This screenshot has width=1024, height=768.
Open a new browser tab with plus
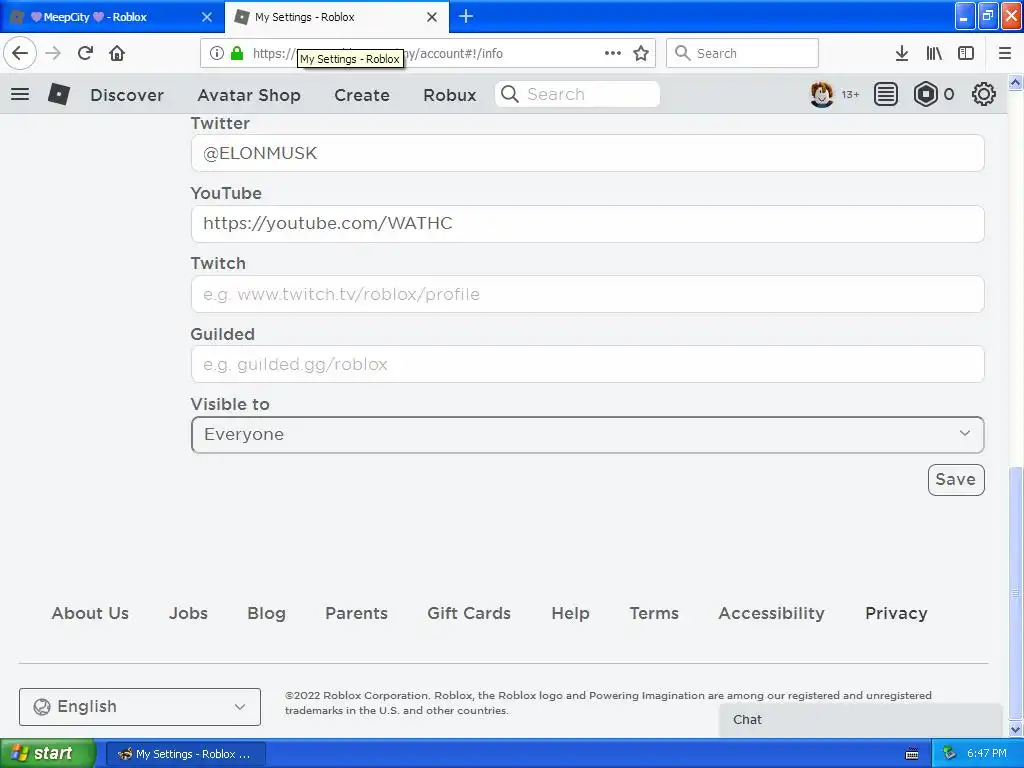tap(466, 16)
